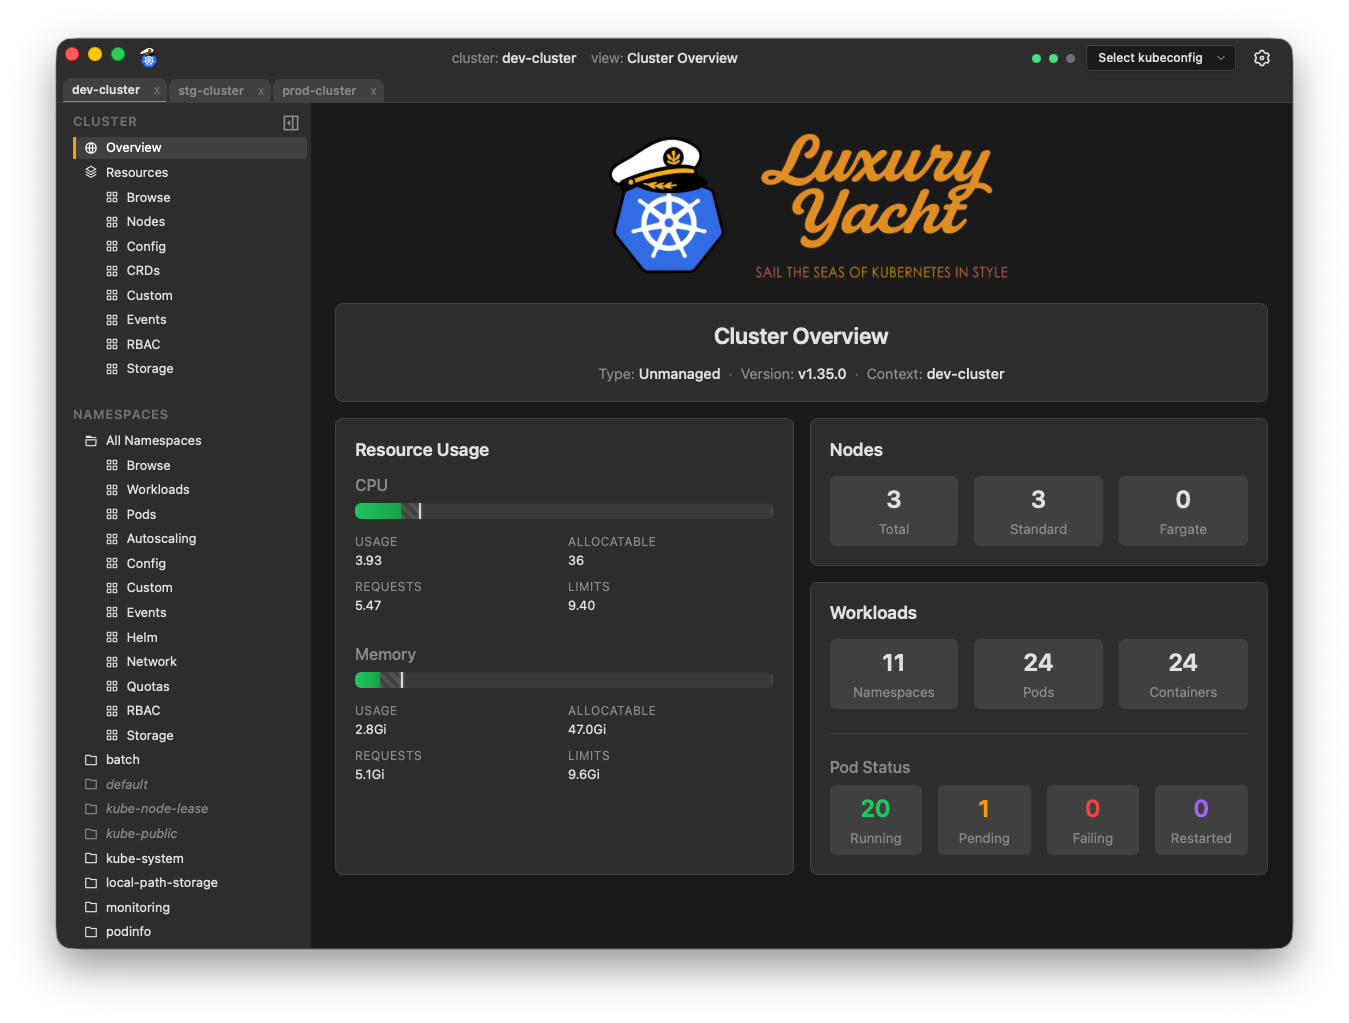The image size is (1349, 1023).
Task: Select the globe icon beside Overview
Action: 91,147
